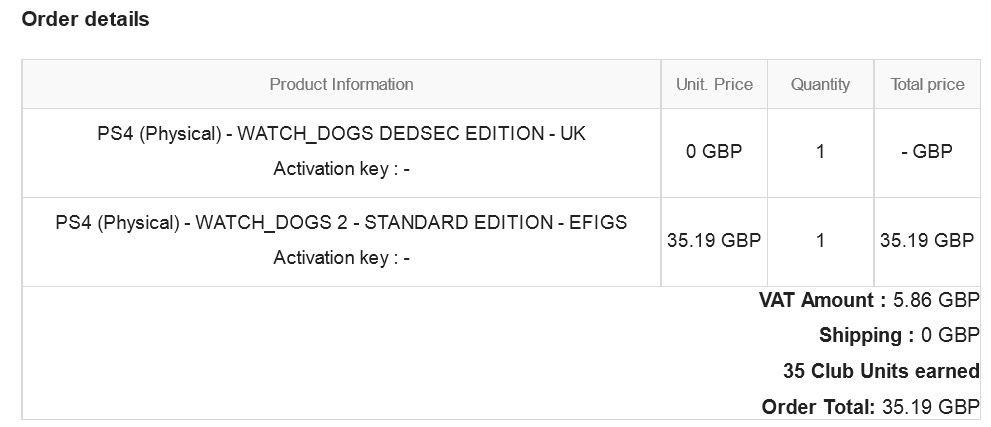
Task: Select WATCH_DOGS 2 STANDARD EDITION product name
Action: (x=341, y=222)
